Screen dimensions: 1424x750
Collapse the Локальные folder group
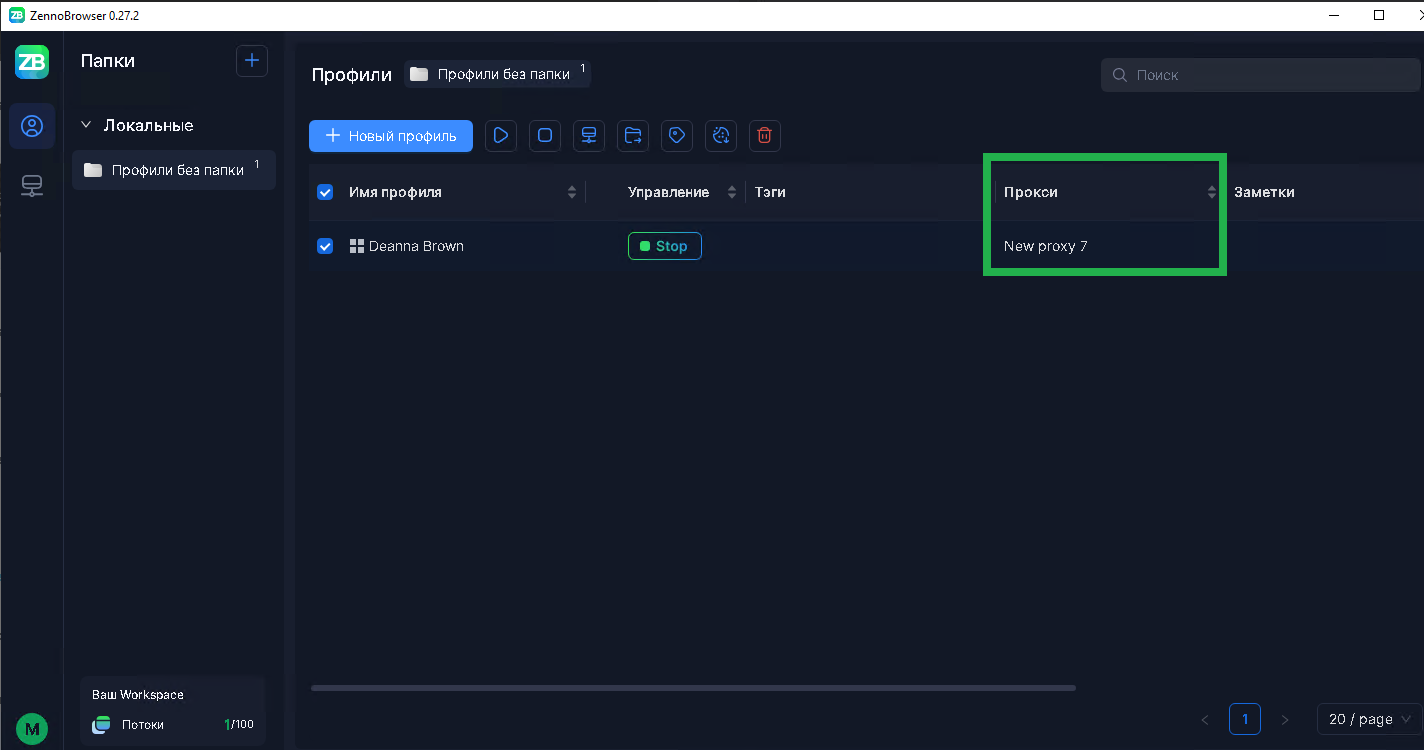click(86, 126)
